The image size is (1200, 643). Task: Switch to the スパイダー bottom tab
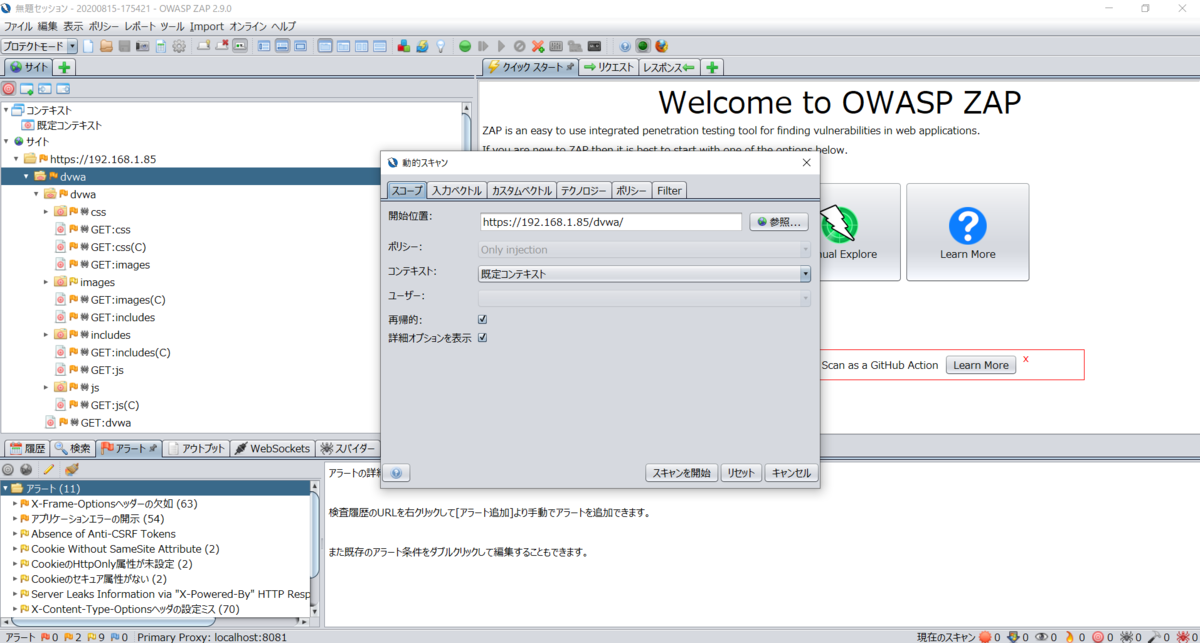(x=346, y=448)
